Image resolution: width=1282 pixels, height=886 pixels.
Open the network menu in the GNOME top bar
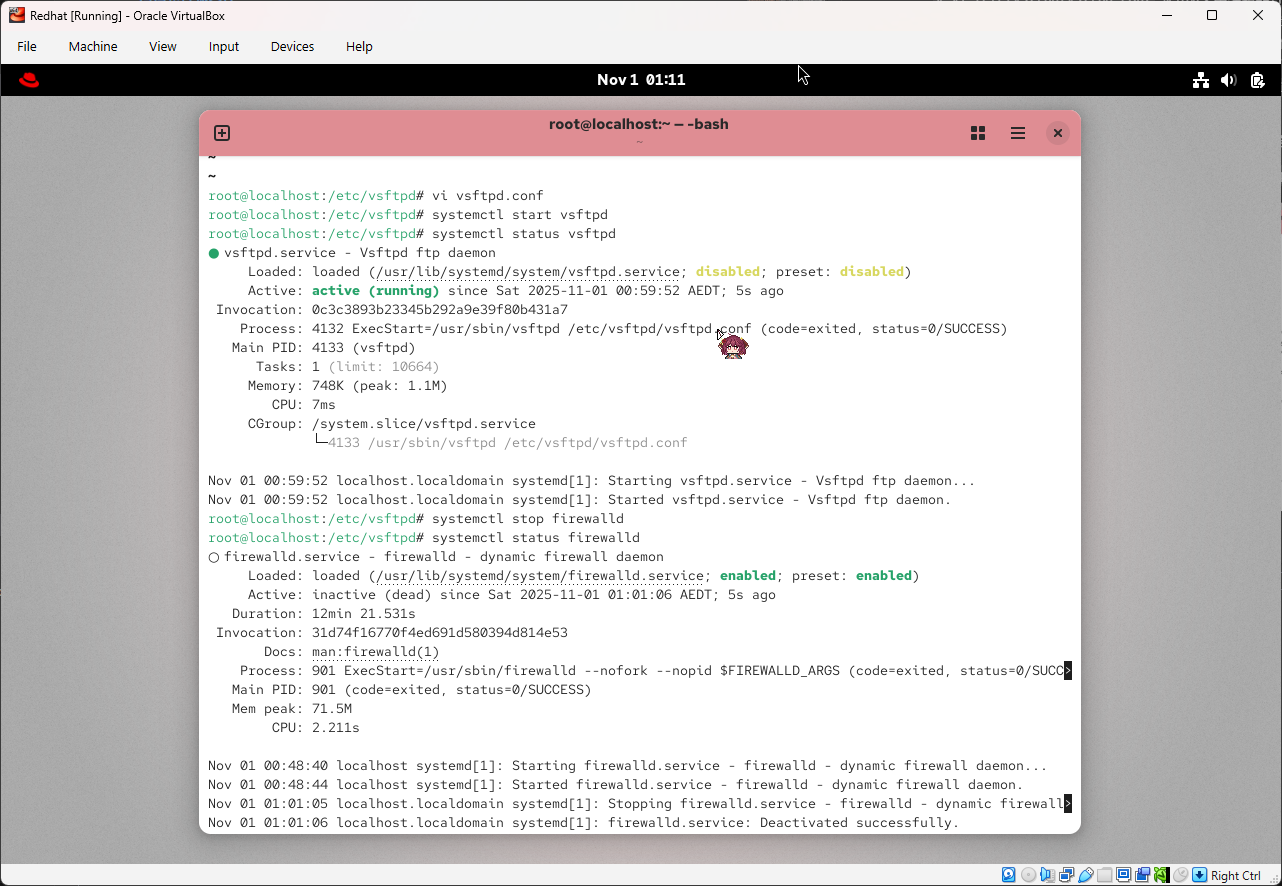1200,79
